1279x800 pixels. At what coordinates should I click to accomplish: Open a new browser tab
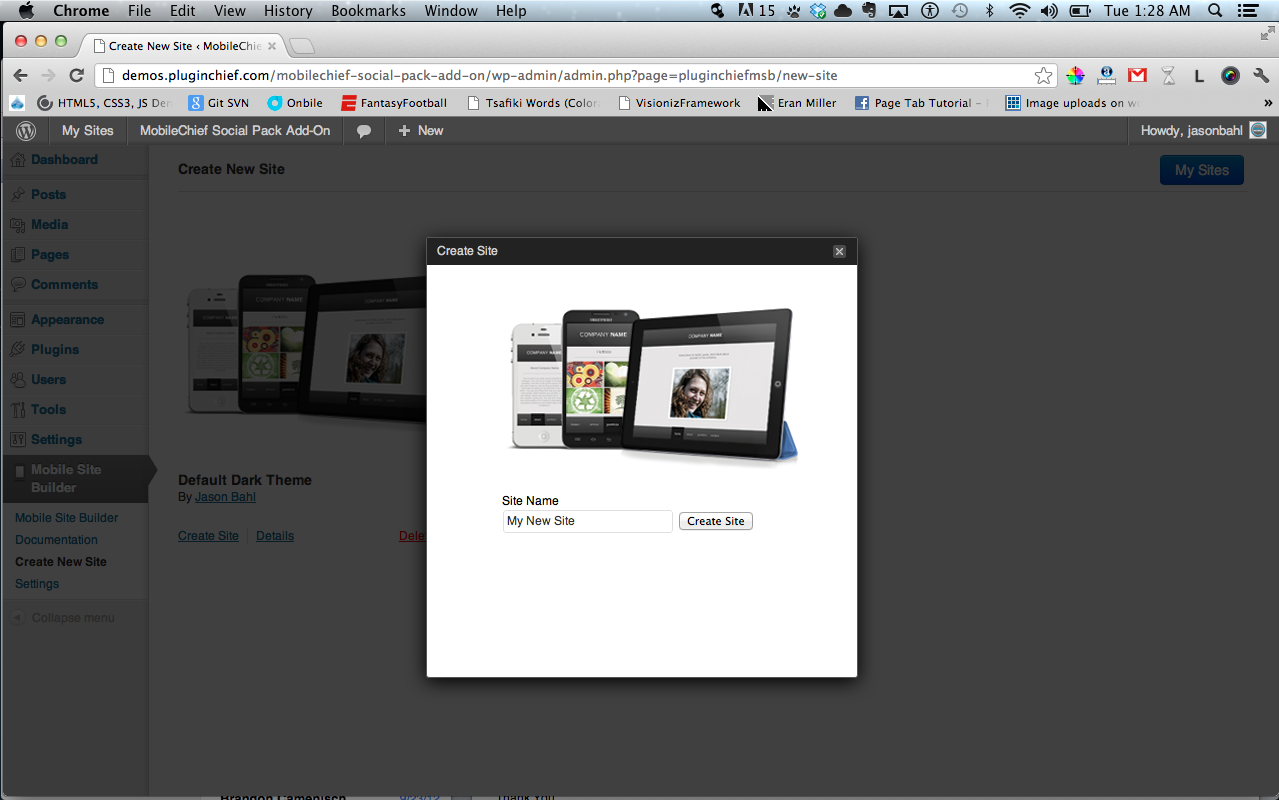pyautogui.click(x=302, y=46)
